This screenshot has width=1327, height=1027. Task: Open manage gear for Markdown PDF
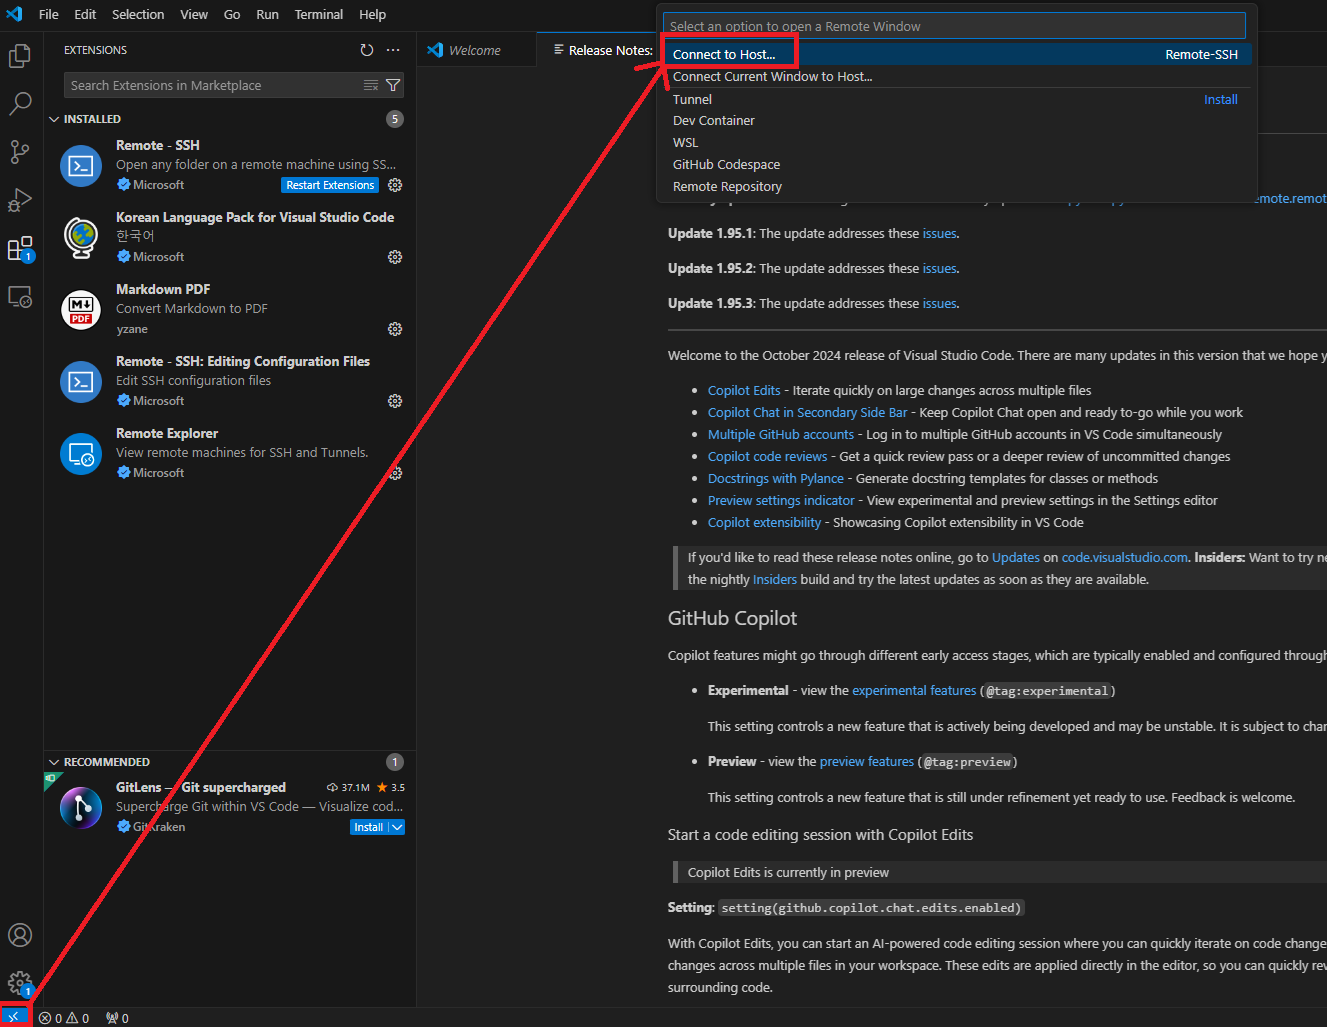395,329
